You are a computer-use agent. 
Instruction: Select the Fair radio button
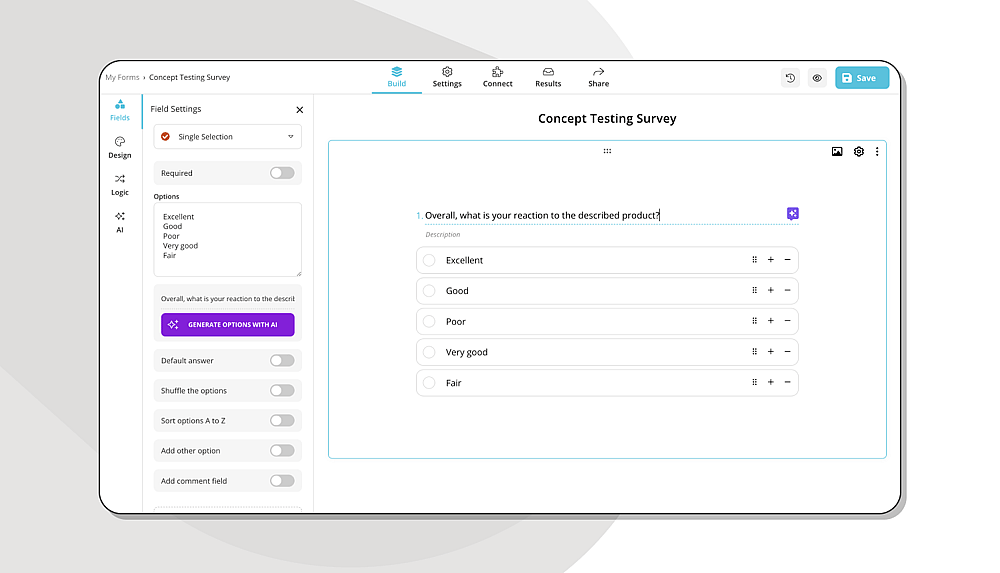point(429,383)
